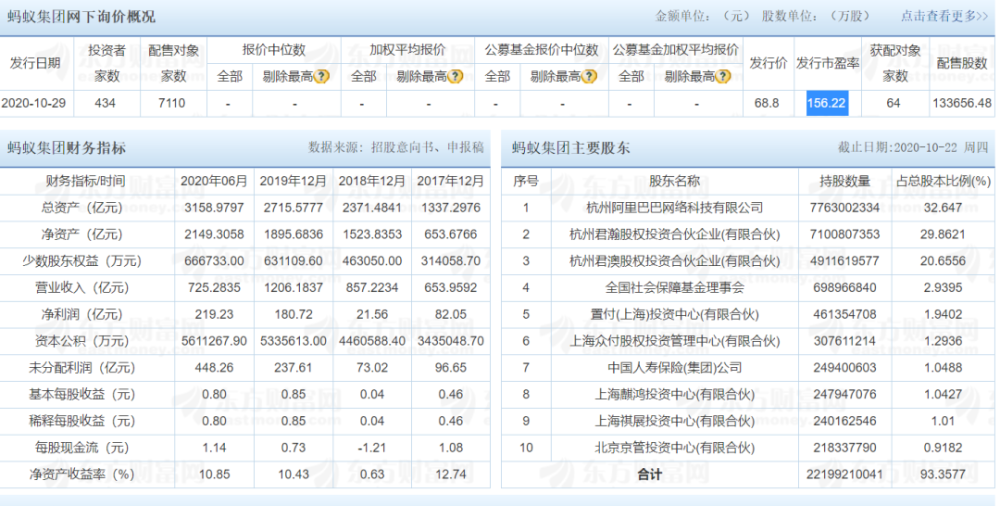
Task: Click shareholder 上海麒鸿投资中心(有限合伙)
Action: [674, 394]
